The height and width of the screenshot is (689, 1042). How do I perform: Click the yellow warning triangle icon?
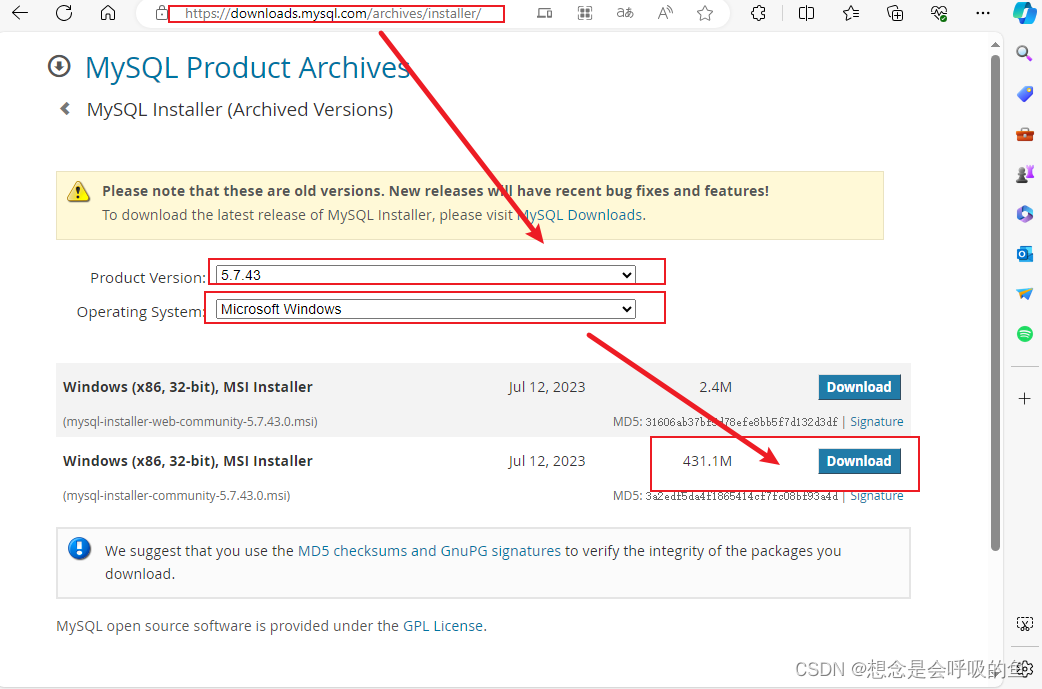[78, 191]
